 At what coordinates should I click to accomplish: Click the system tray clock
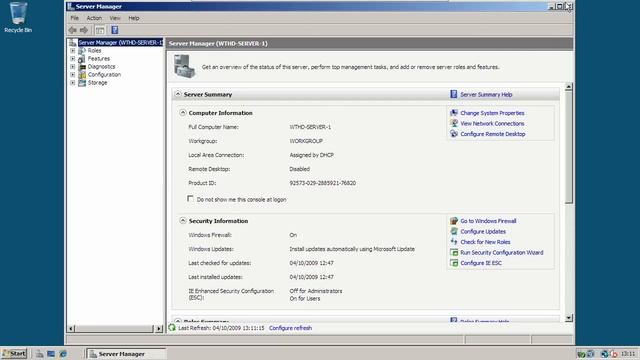pyautogui.click(x=628, y=354)
